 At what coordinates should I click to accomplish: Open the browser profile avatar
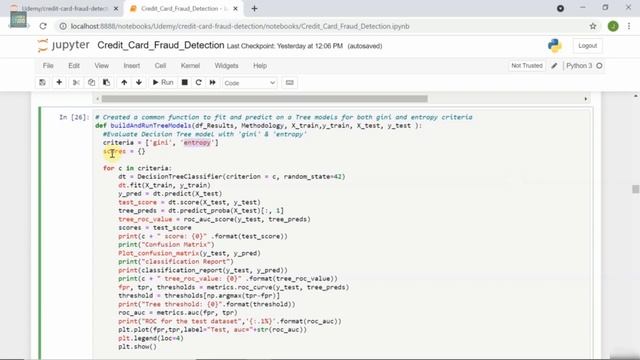click(613, 26)
